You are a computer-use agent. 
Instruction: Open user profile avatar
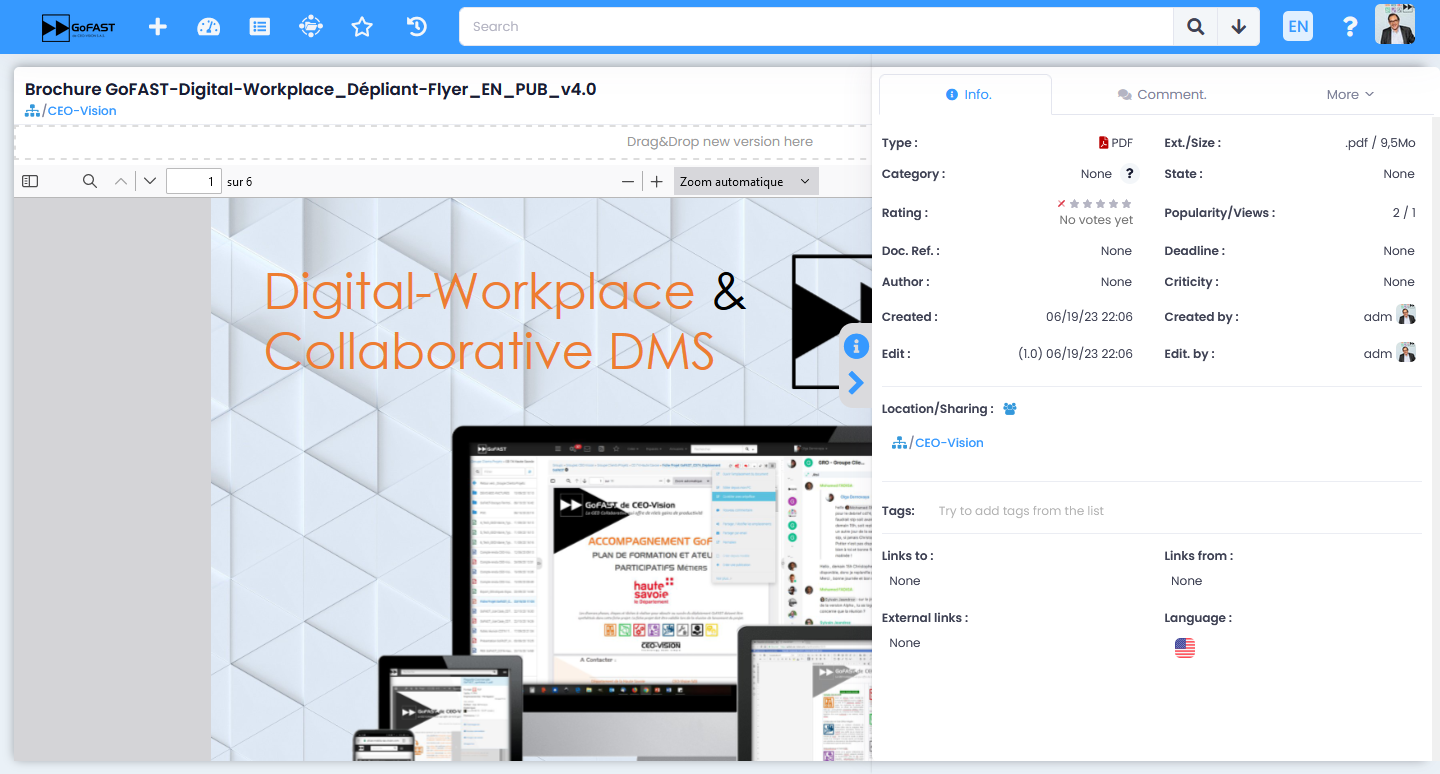click(1395, 25)
